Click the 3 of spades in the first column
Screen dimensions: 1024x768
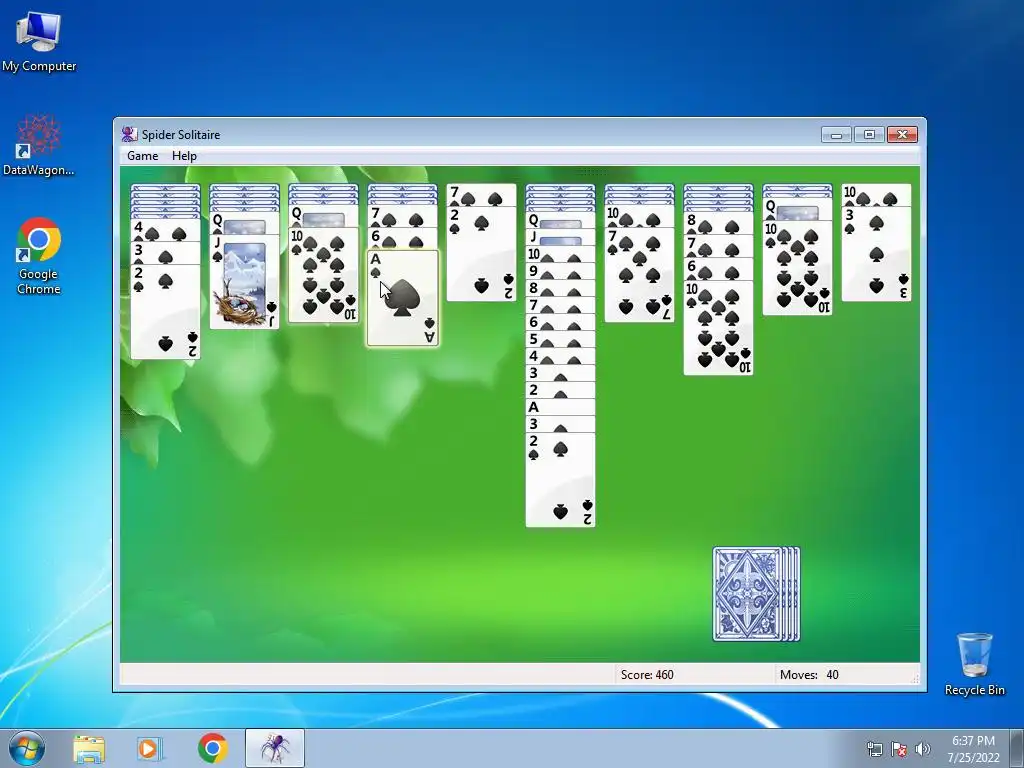(x=166, y=253)
